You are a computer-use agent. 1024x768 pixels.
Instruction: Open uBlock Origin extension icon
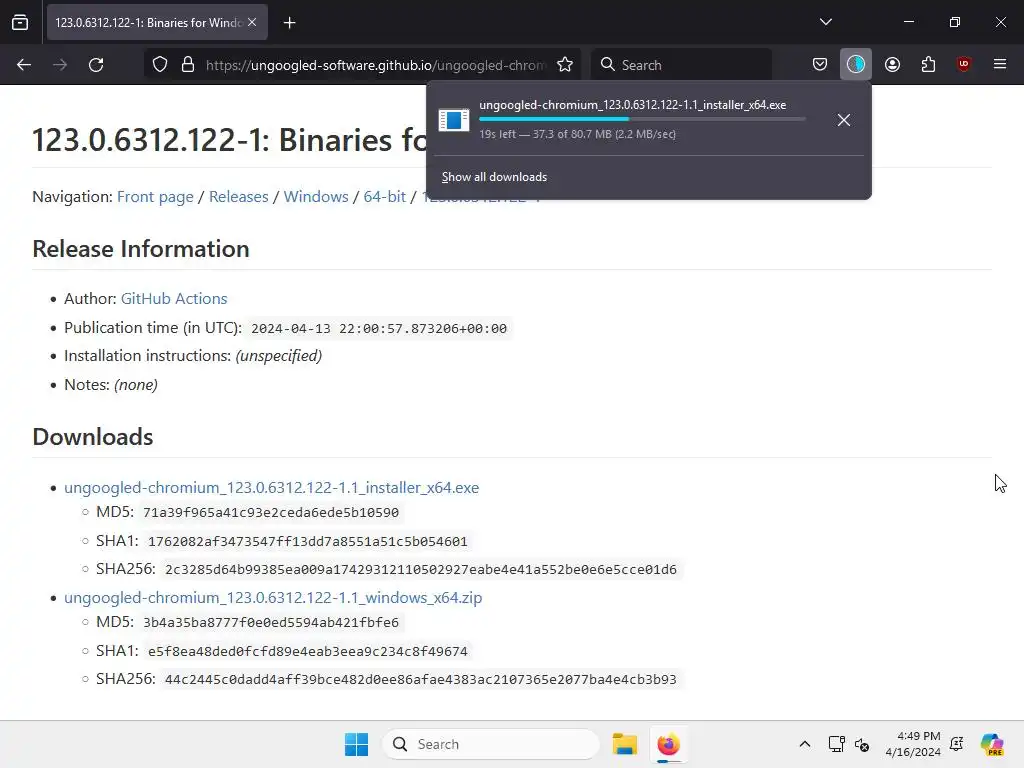[963, 64]
